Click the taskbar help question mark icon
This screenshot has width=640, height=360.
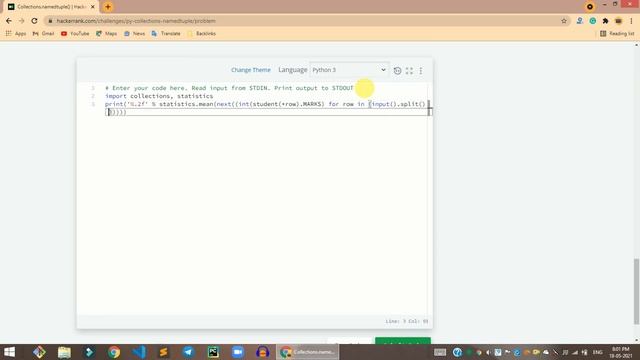click(457, 352)
